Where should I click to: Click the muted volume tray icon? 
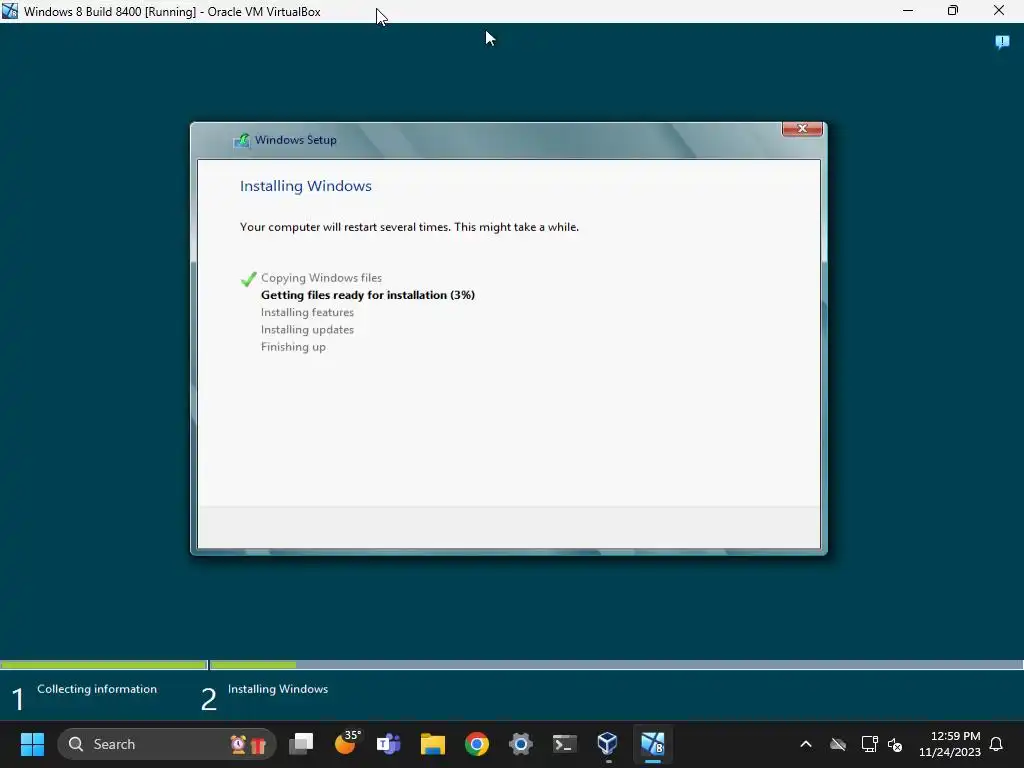point(895,744)
